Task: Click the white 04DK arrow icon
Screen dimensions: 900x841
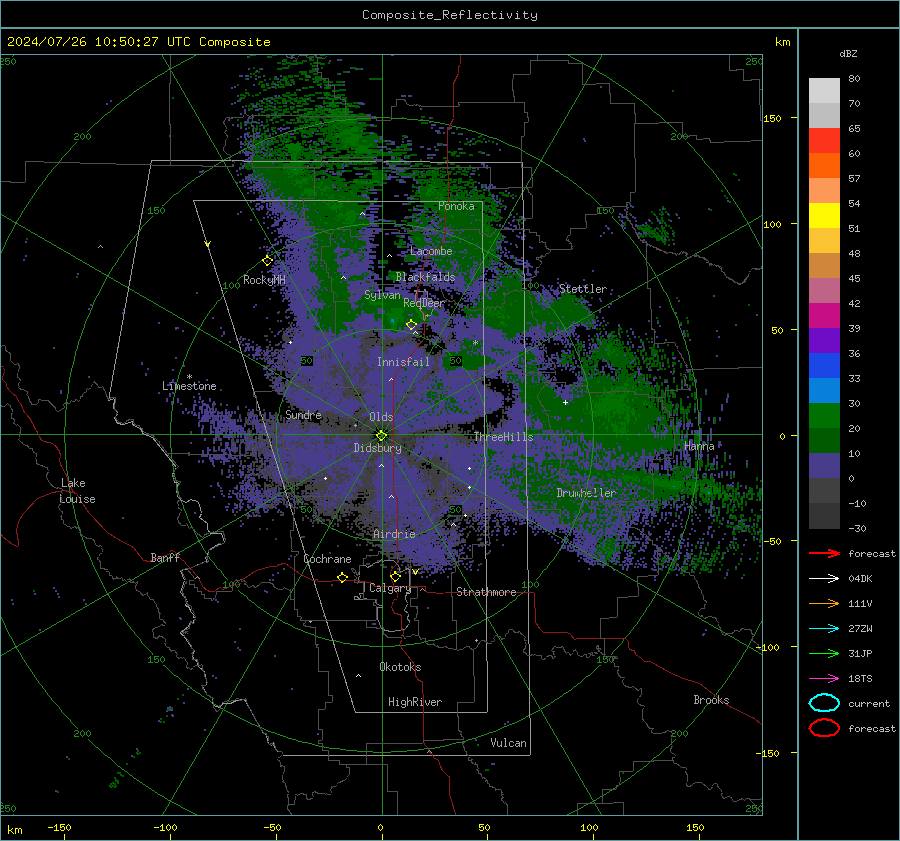Action: 824,579
